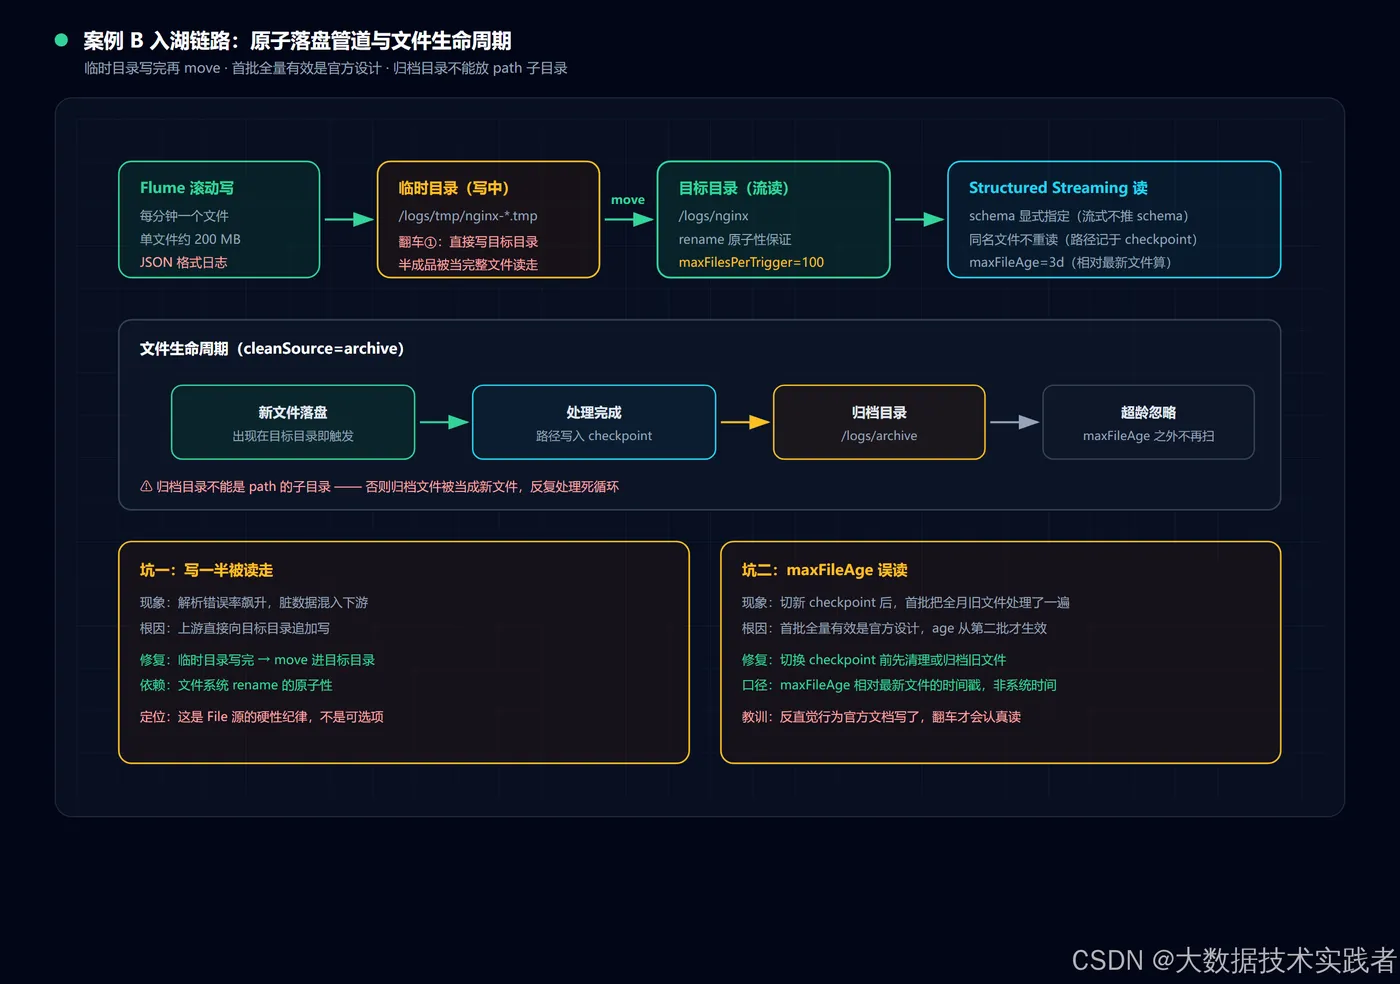
Task: Select the 目标目录（流读）heading
Action: [x=734, y=188]
